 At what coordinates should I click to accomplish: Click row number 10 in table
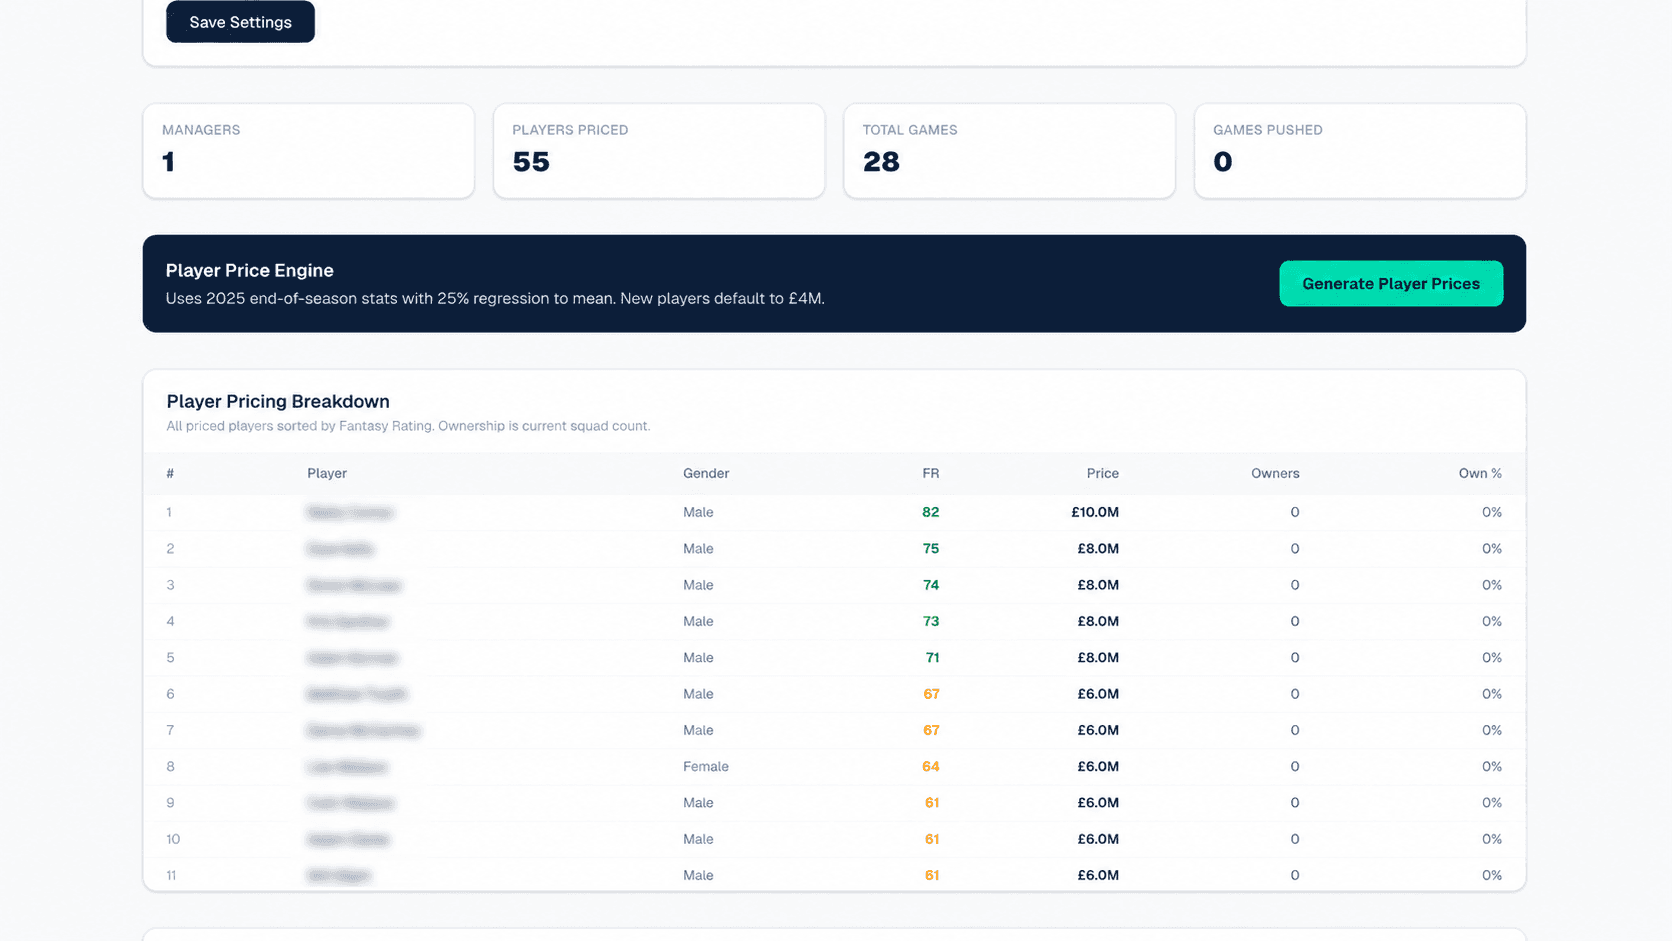pyautogui.click(x=173, y=839)
